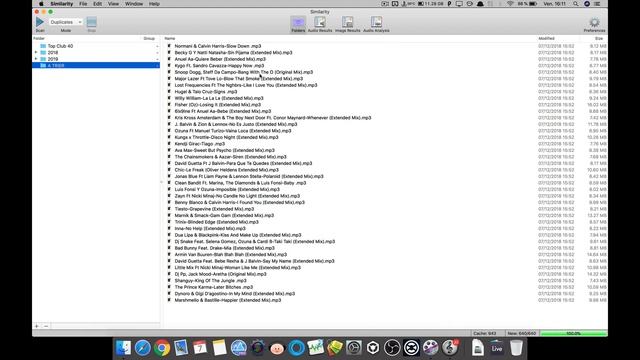
Task: Start a scan with the Scan play icon
Action: click(40, 22)
